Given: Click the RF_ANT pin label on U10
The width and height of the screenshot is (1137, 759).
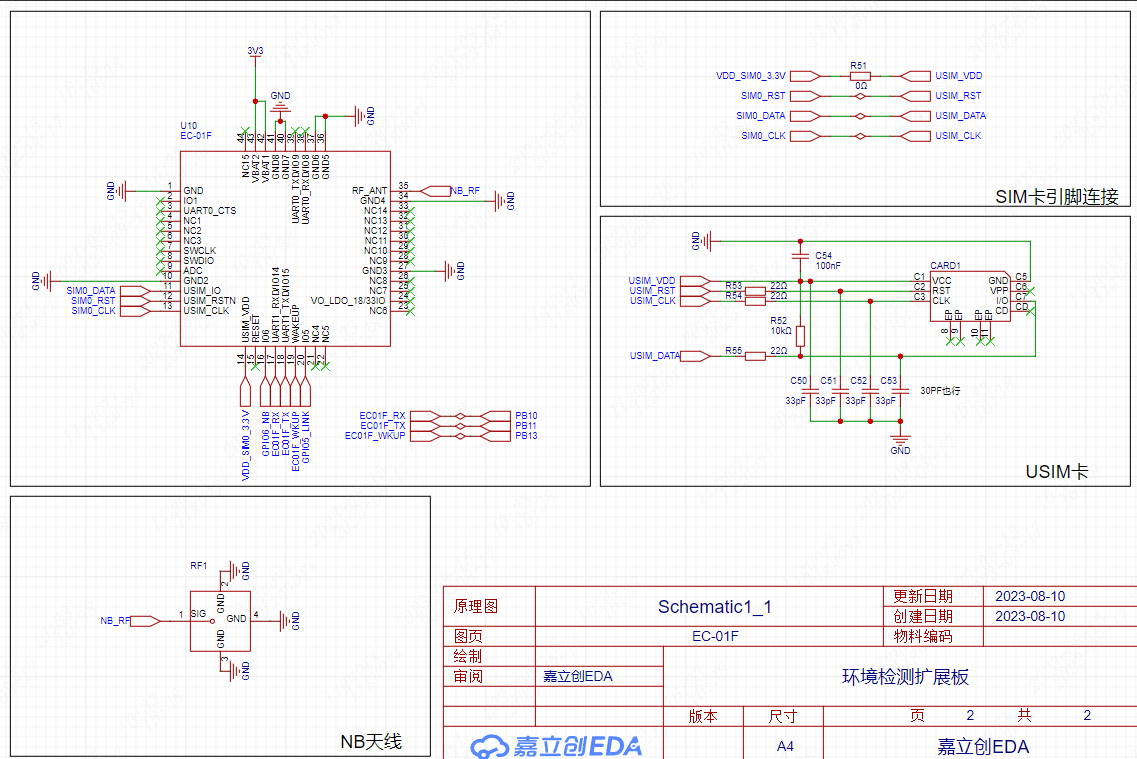Looking at the screenshot, I should [x=369, y=191].
